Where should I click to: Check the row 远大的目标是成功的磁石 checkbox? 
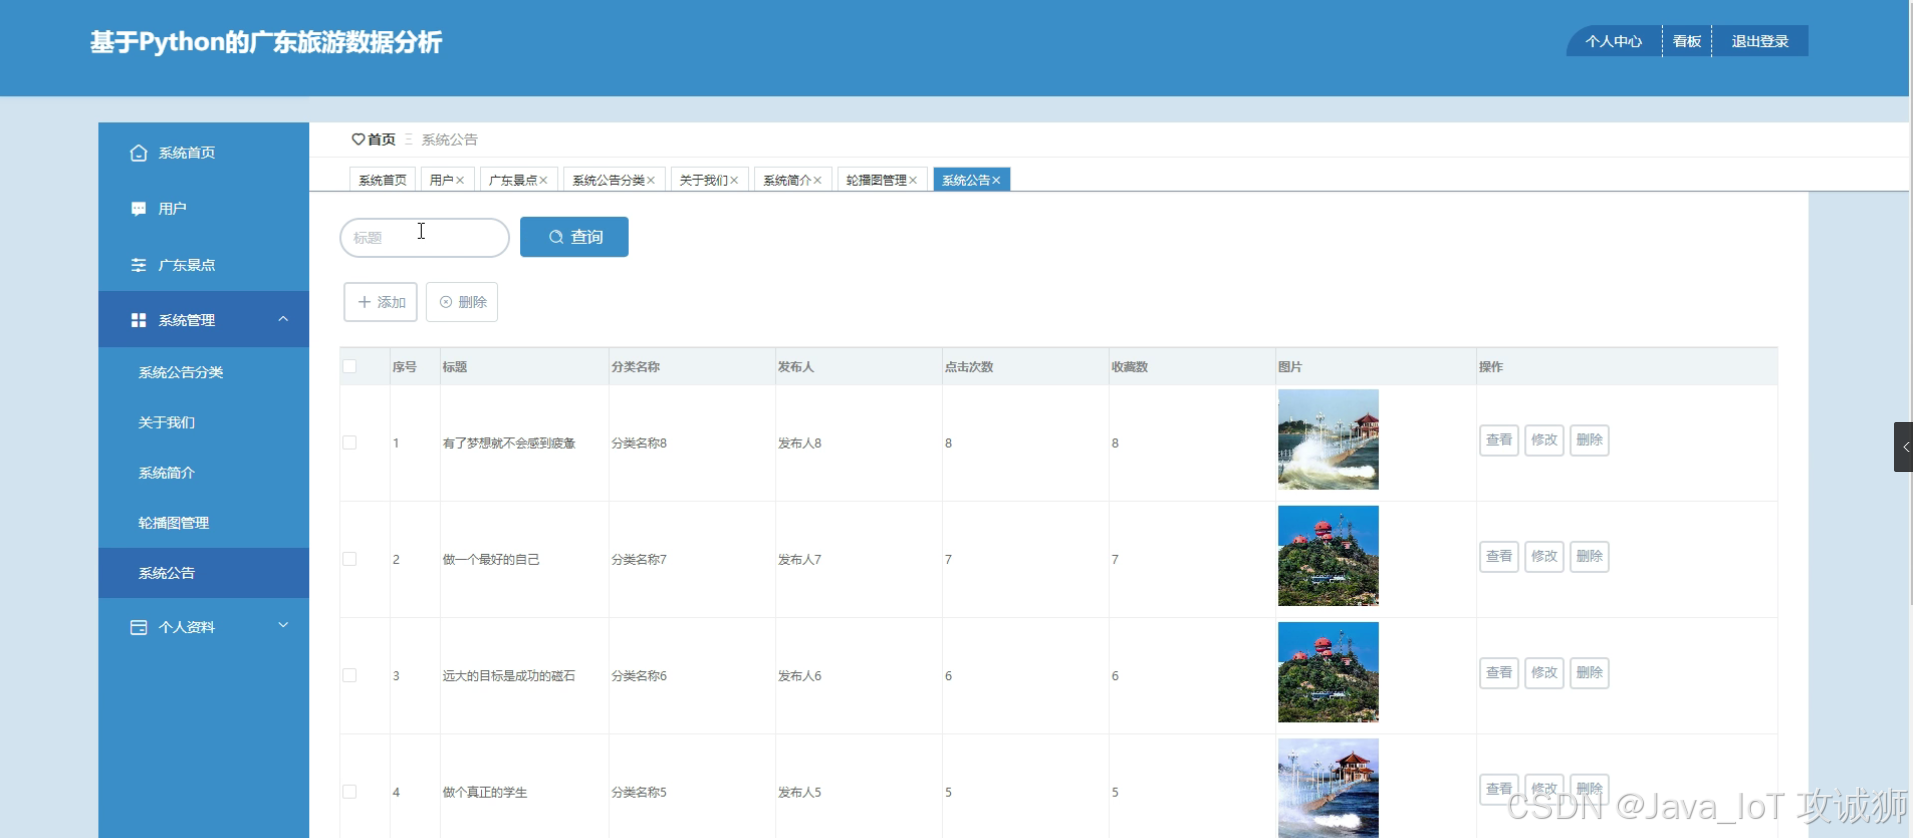pyautogui.click(x=349, y=675)
